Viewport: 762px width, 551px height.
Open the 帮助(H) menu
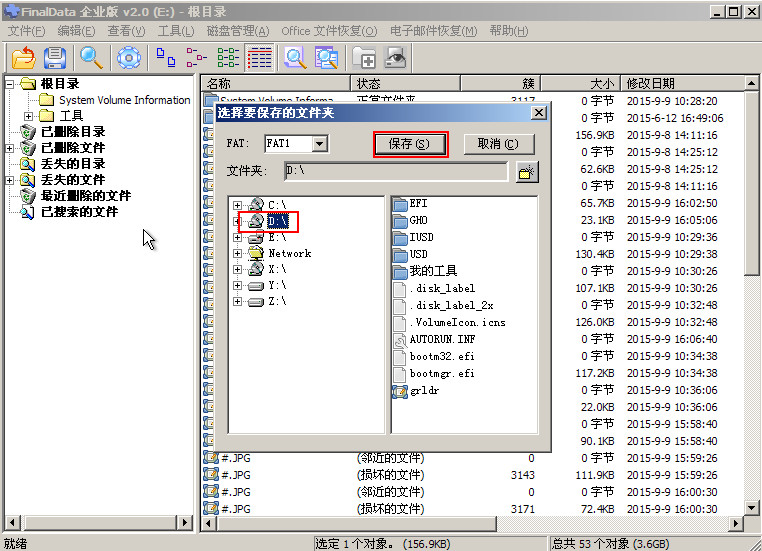(509, 31)
